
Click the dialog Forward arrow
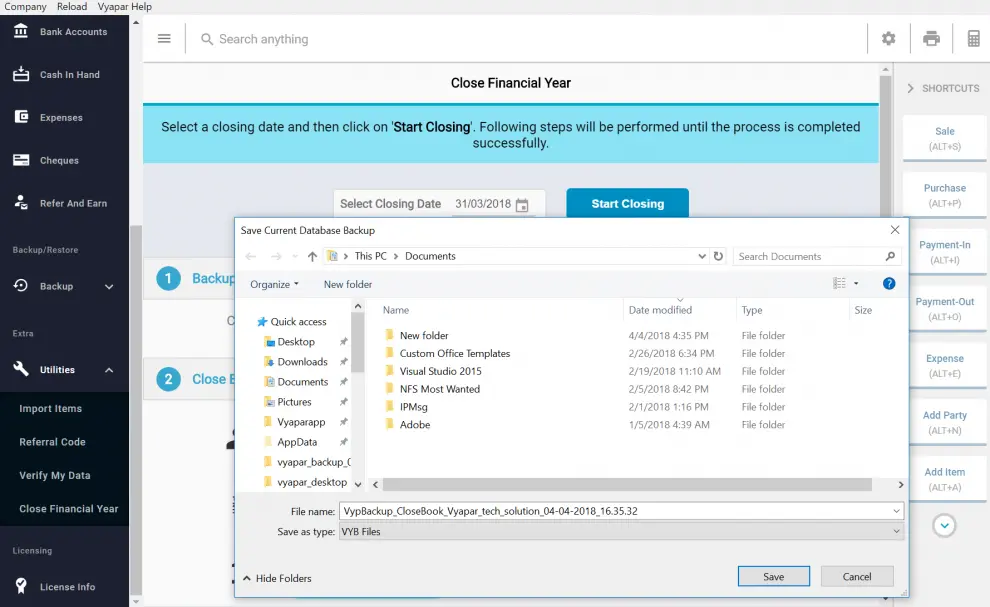[x=276, y=256]
